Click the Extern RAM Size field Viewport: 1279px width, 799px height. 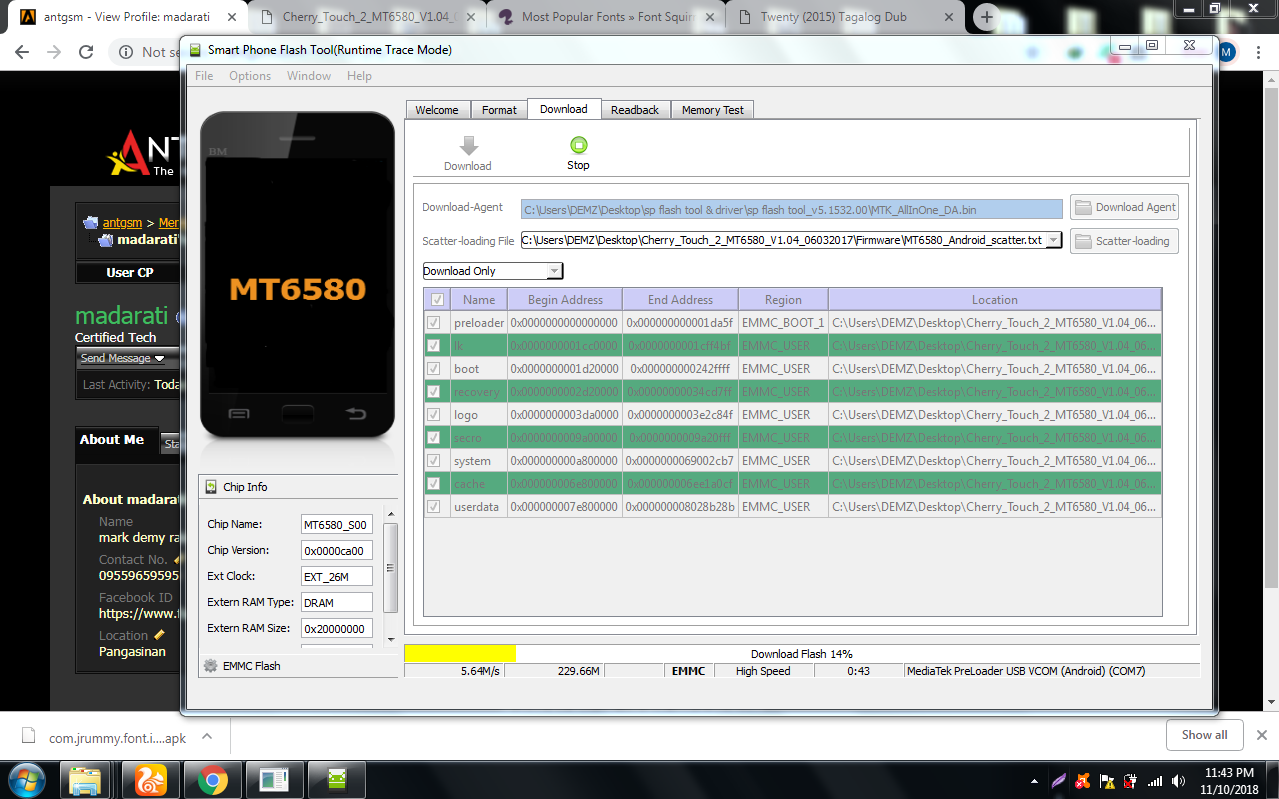point(336,629)
